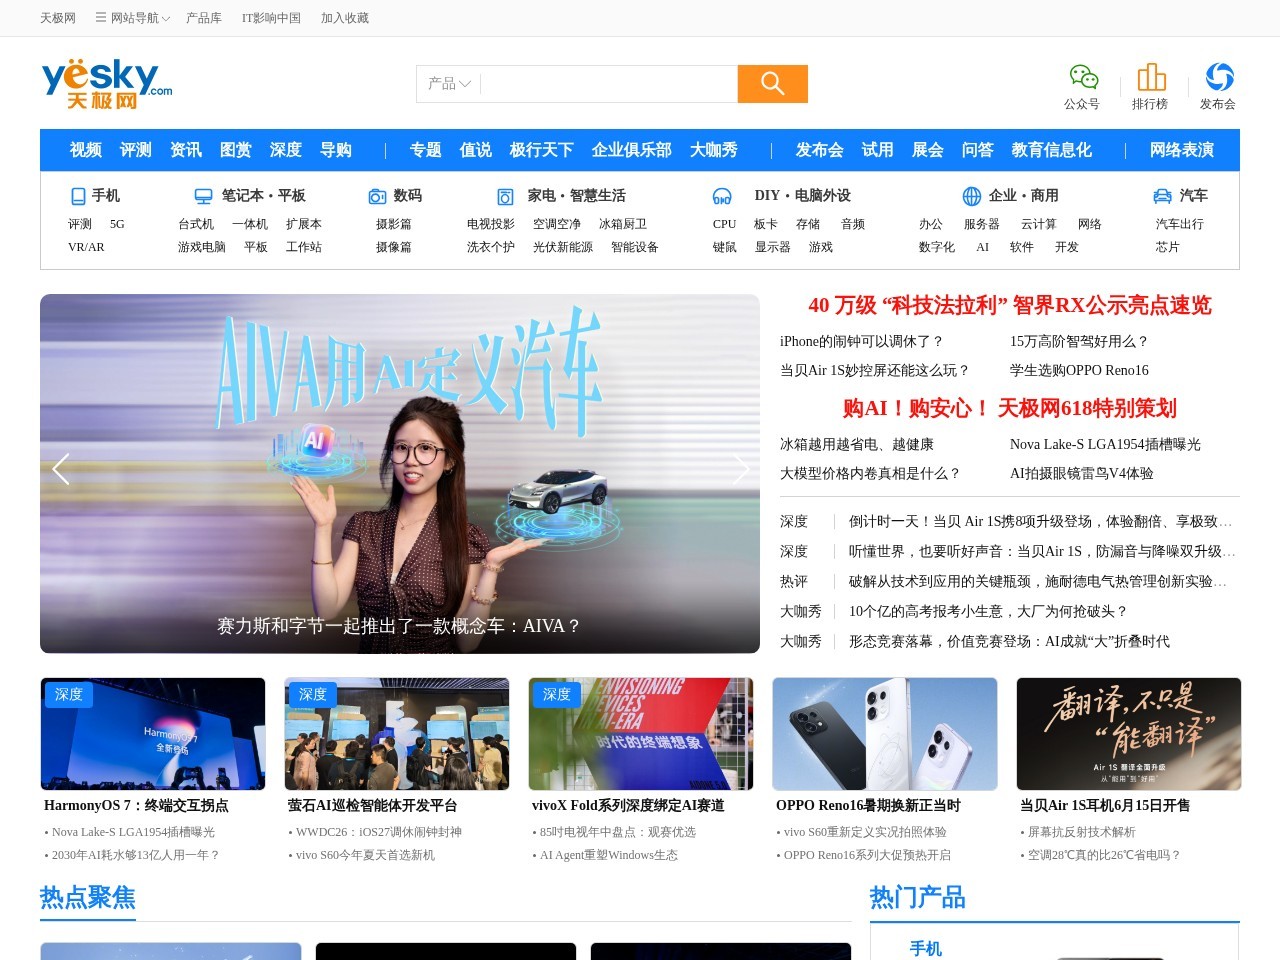Viewport: 1280px width, 960px height.
Task: Open the 企业俱乐部 nav tab
Action: 632,150
